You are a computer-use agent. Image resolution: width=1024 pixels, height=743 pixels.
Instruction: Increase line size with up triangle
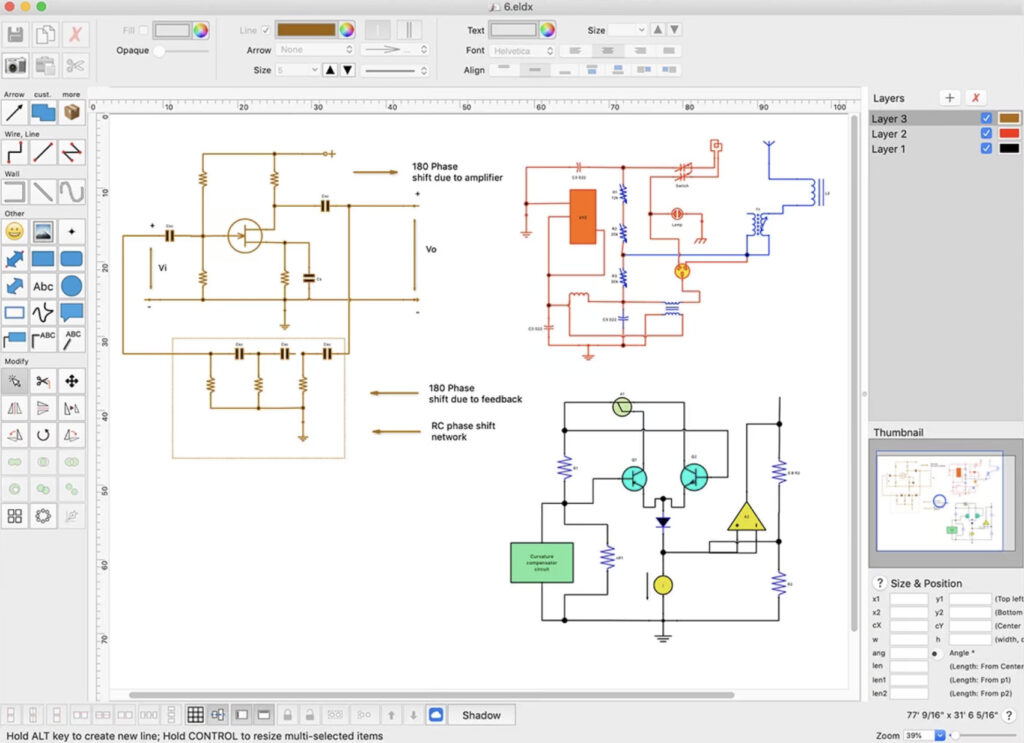pos(330,70)
